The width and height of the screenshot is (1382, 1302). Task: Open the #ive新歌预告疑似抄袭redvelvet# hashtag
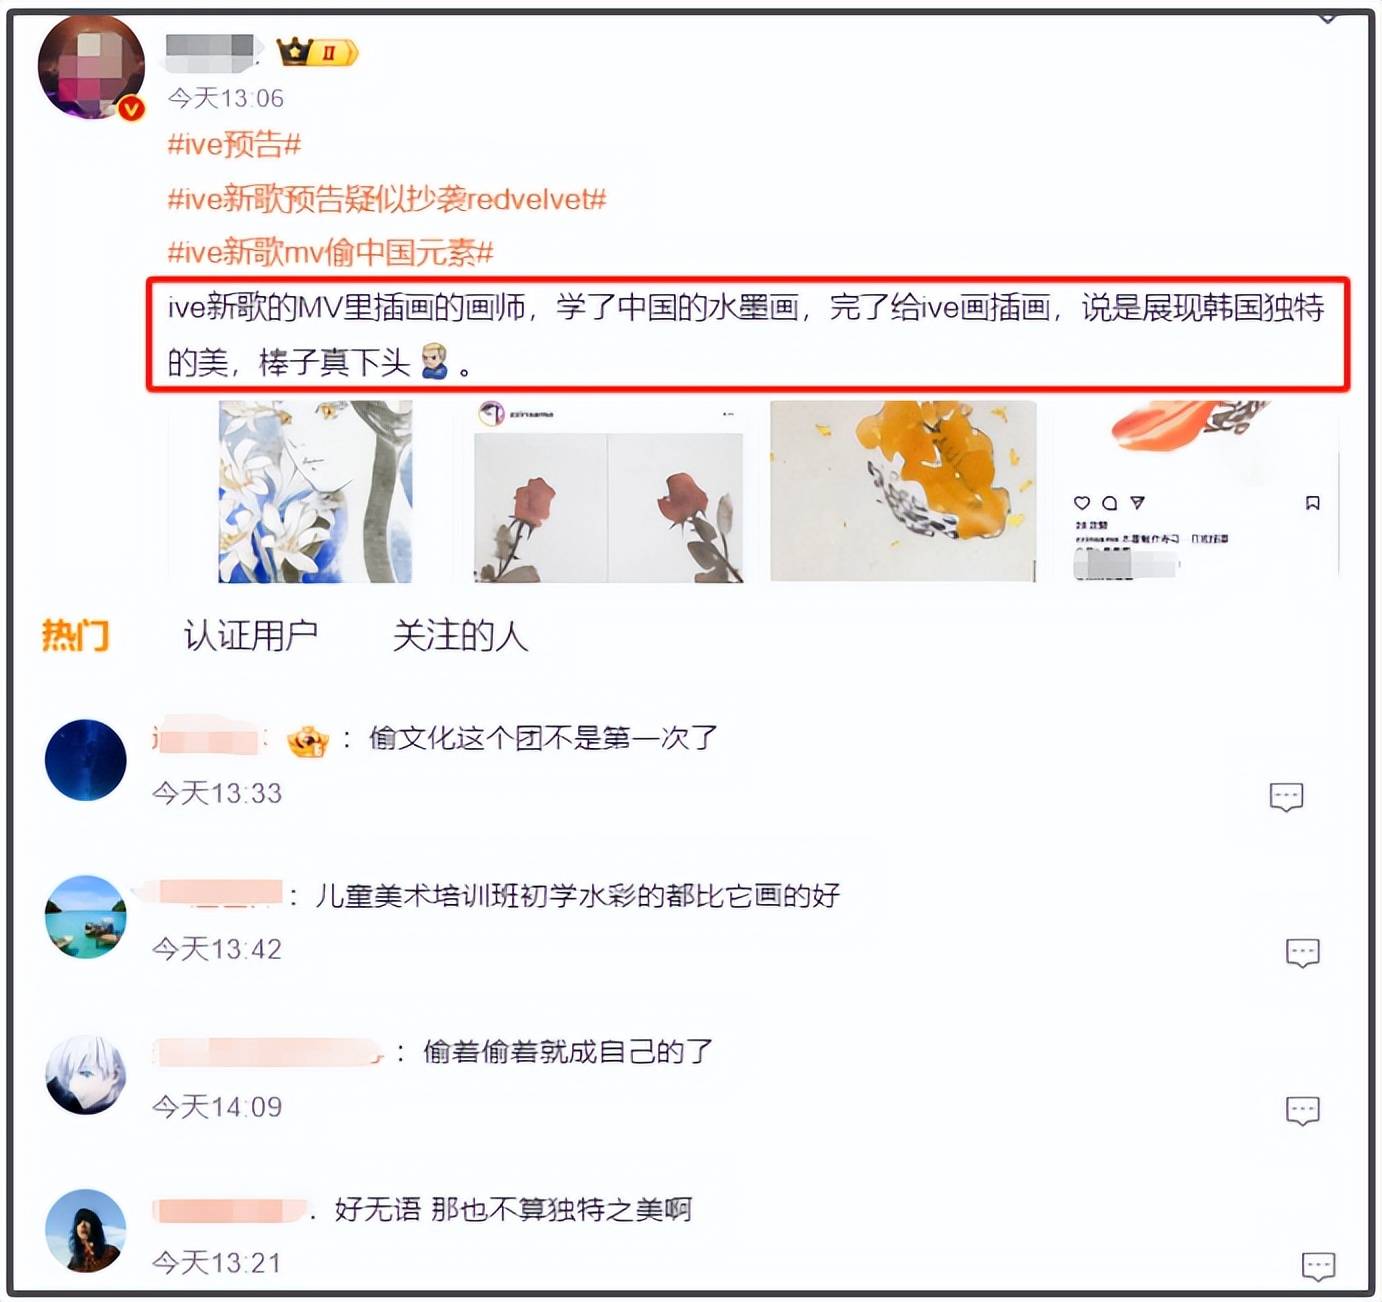[x=387, y=199]
